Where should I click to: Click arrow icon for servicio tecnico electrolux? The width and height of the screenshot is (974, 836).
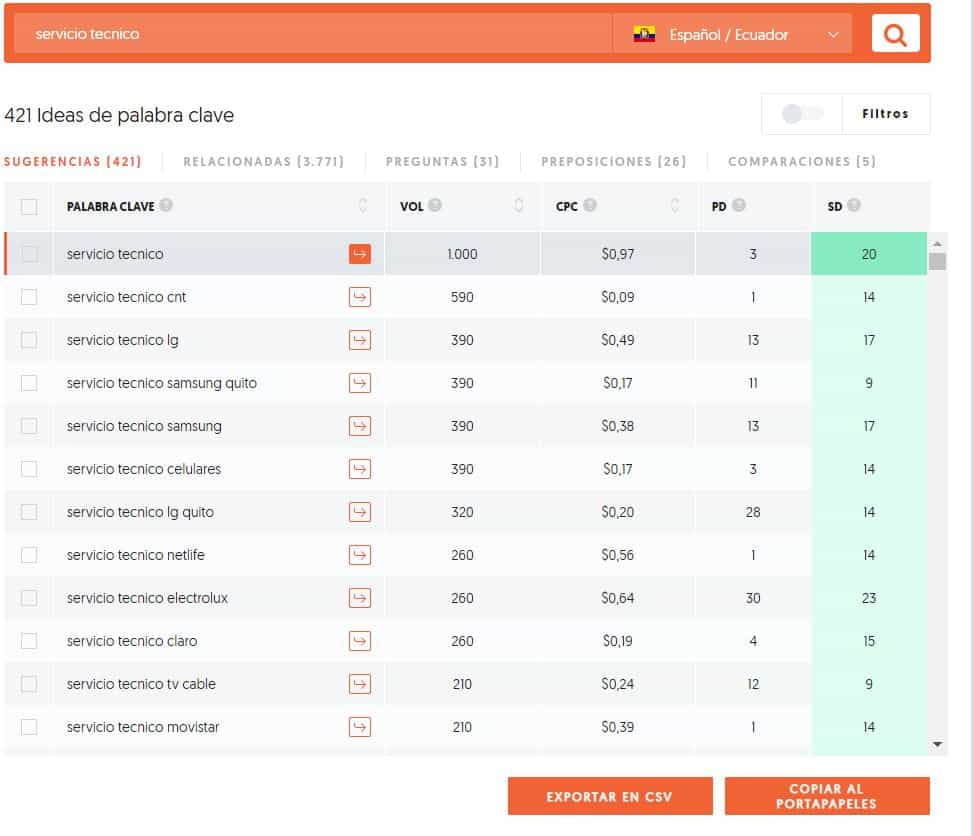(x=360, y=597)
